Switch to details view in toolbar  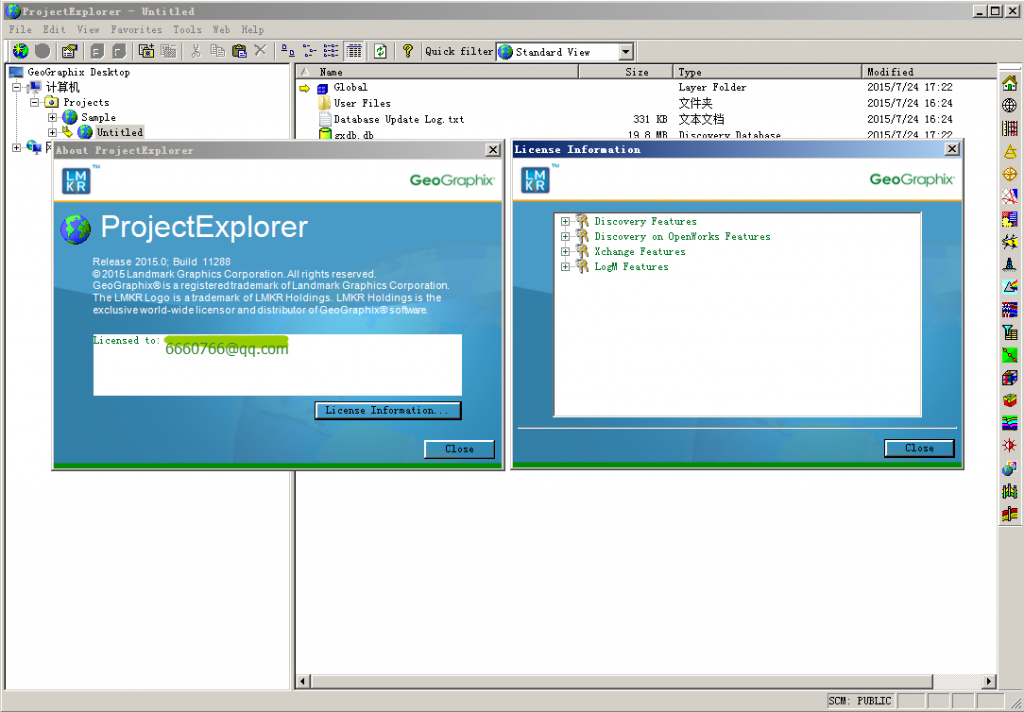pyautogui.click(x=354, y=51)
